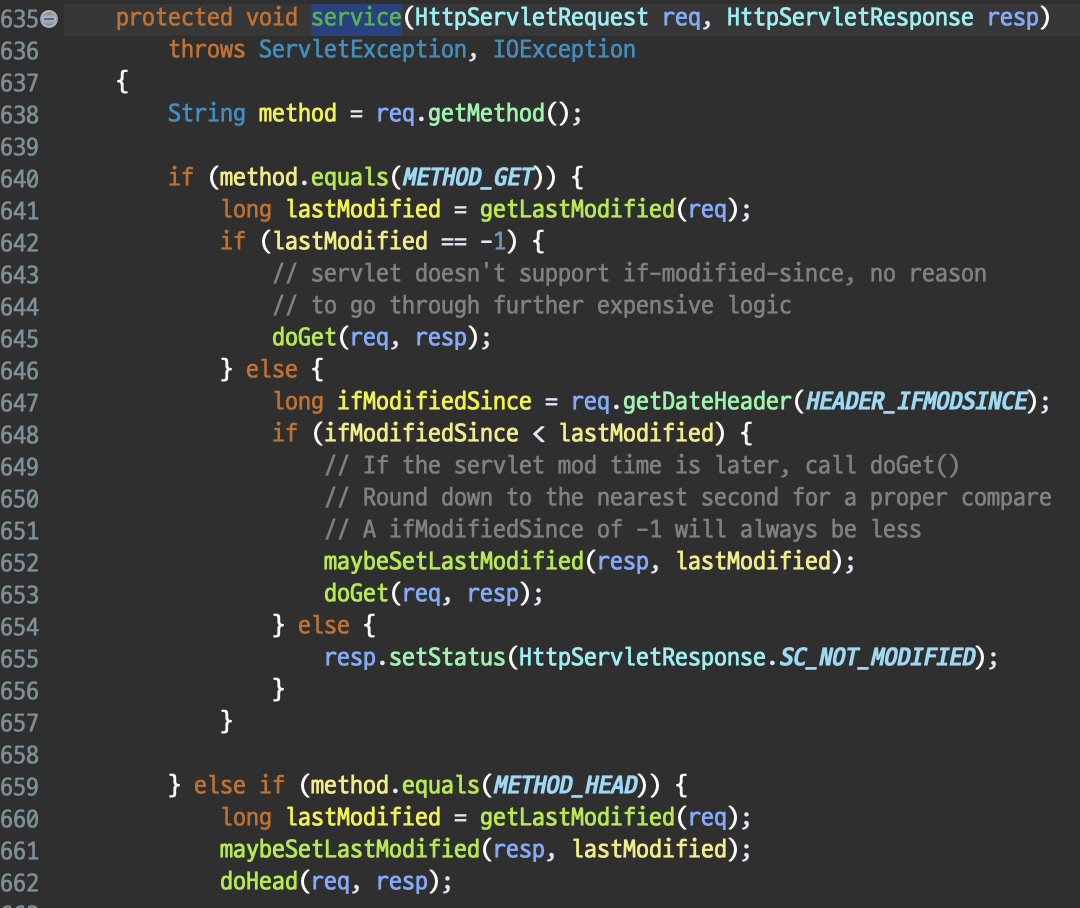Screen dimensions: 1080x908
Task: Click the comment 'If the servlet mod time is later'
Action: point(641,466)
